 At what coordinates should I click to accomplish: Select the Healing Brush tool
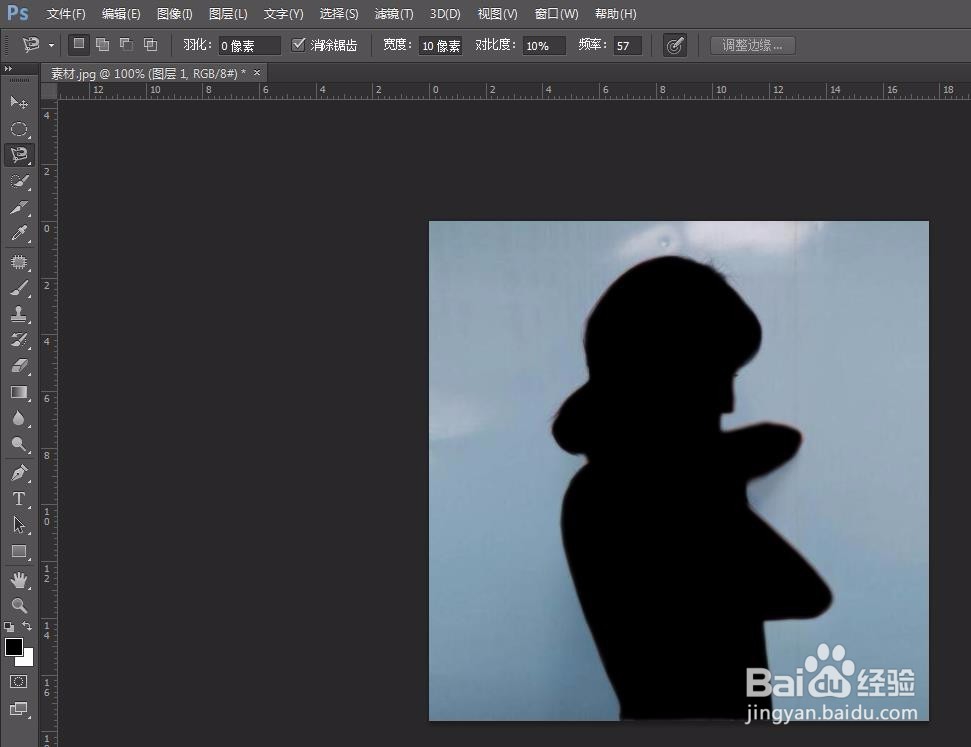pos(19,262)
